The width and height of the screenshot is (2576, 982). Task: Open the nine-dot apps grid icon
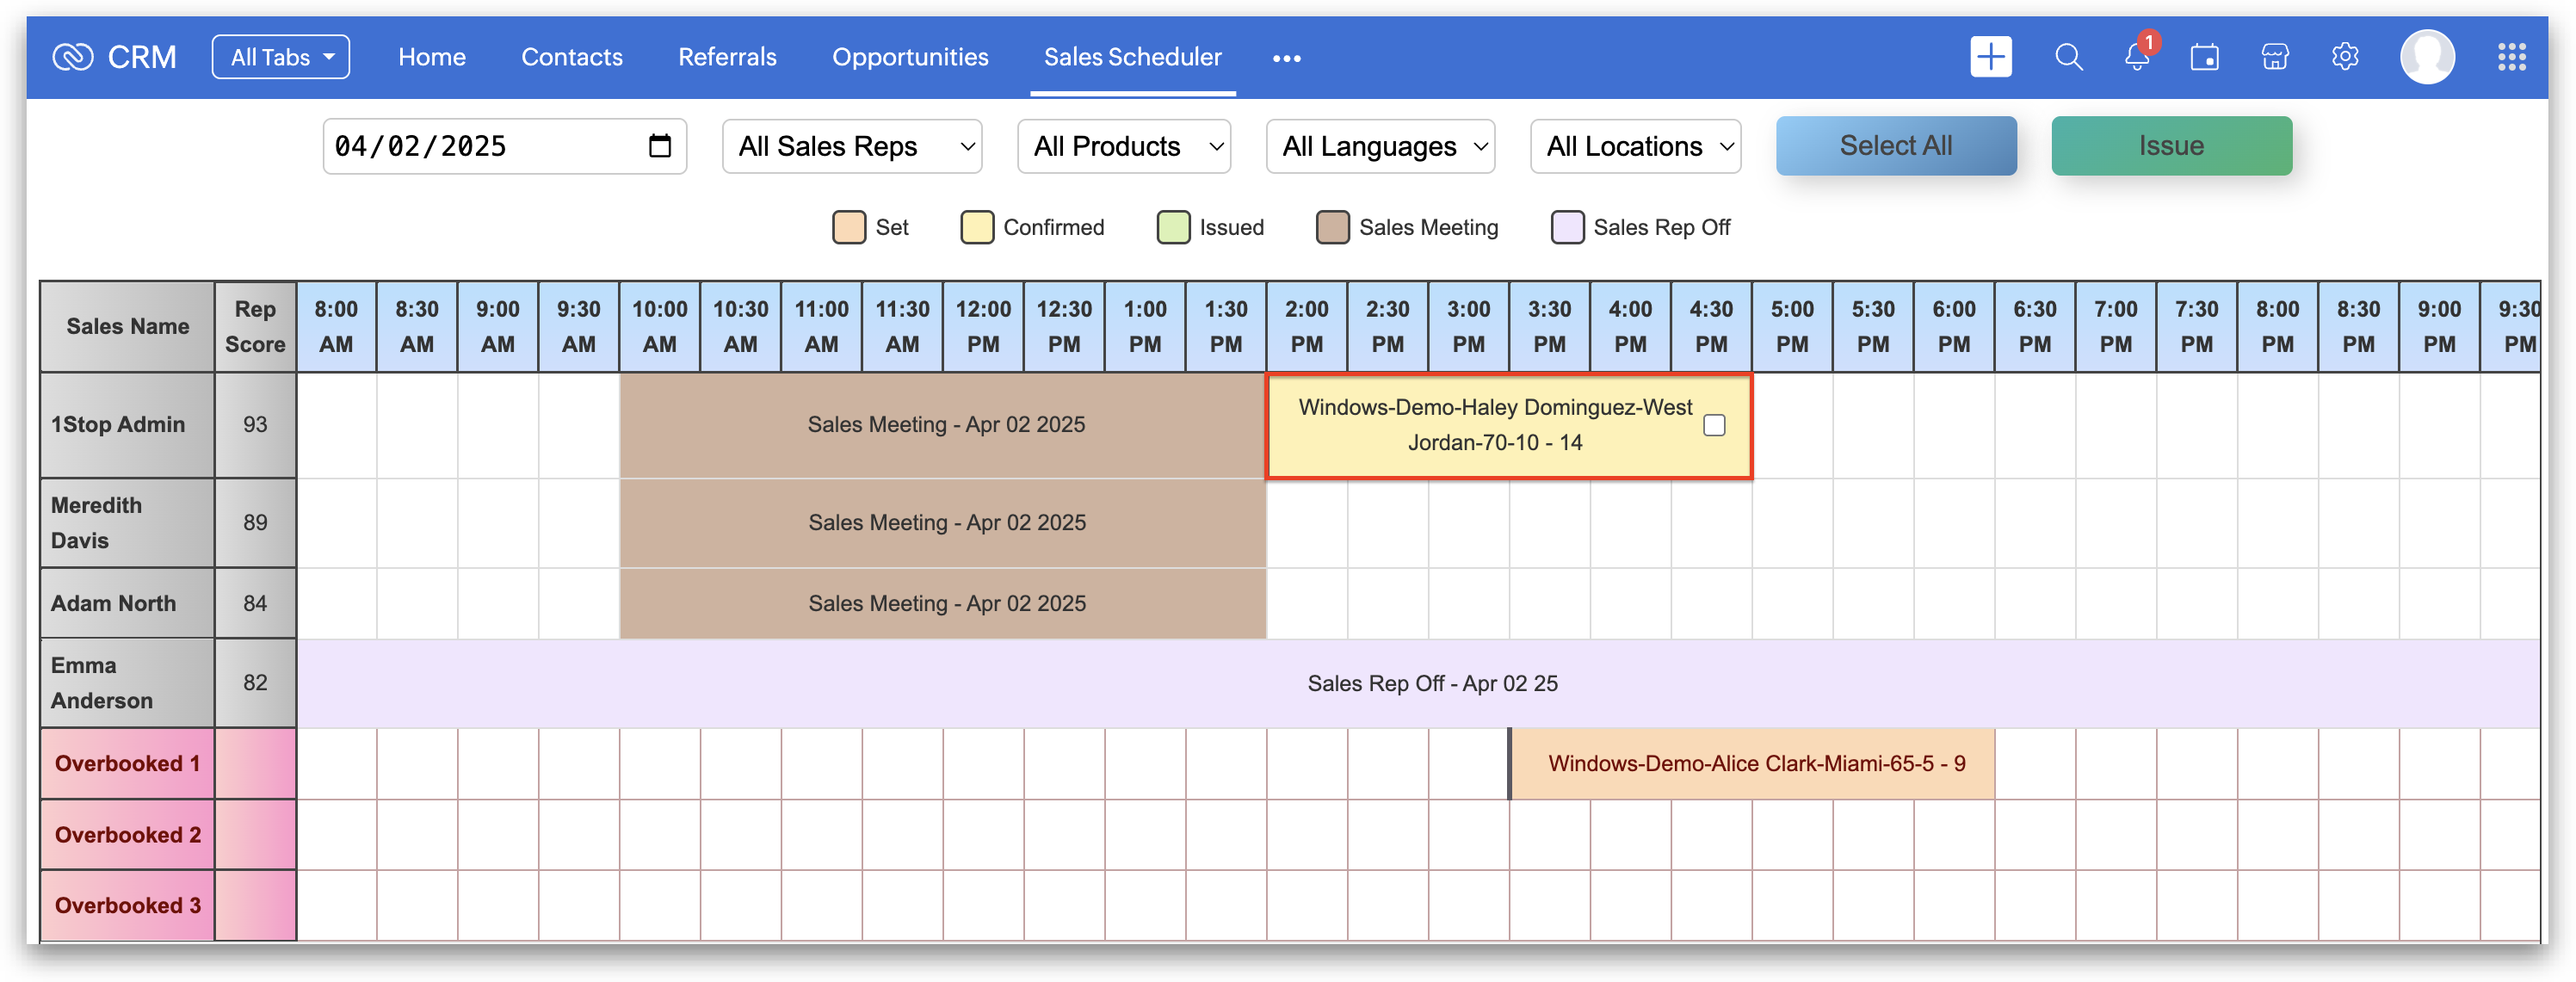click(2511, 57)
